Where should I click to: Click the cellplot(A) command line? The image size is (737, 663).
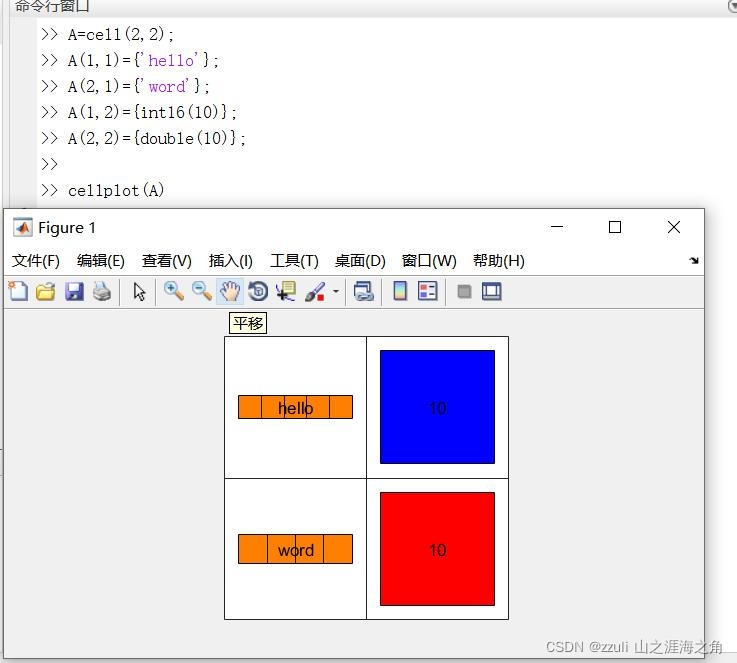click(116, 190)
